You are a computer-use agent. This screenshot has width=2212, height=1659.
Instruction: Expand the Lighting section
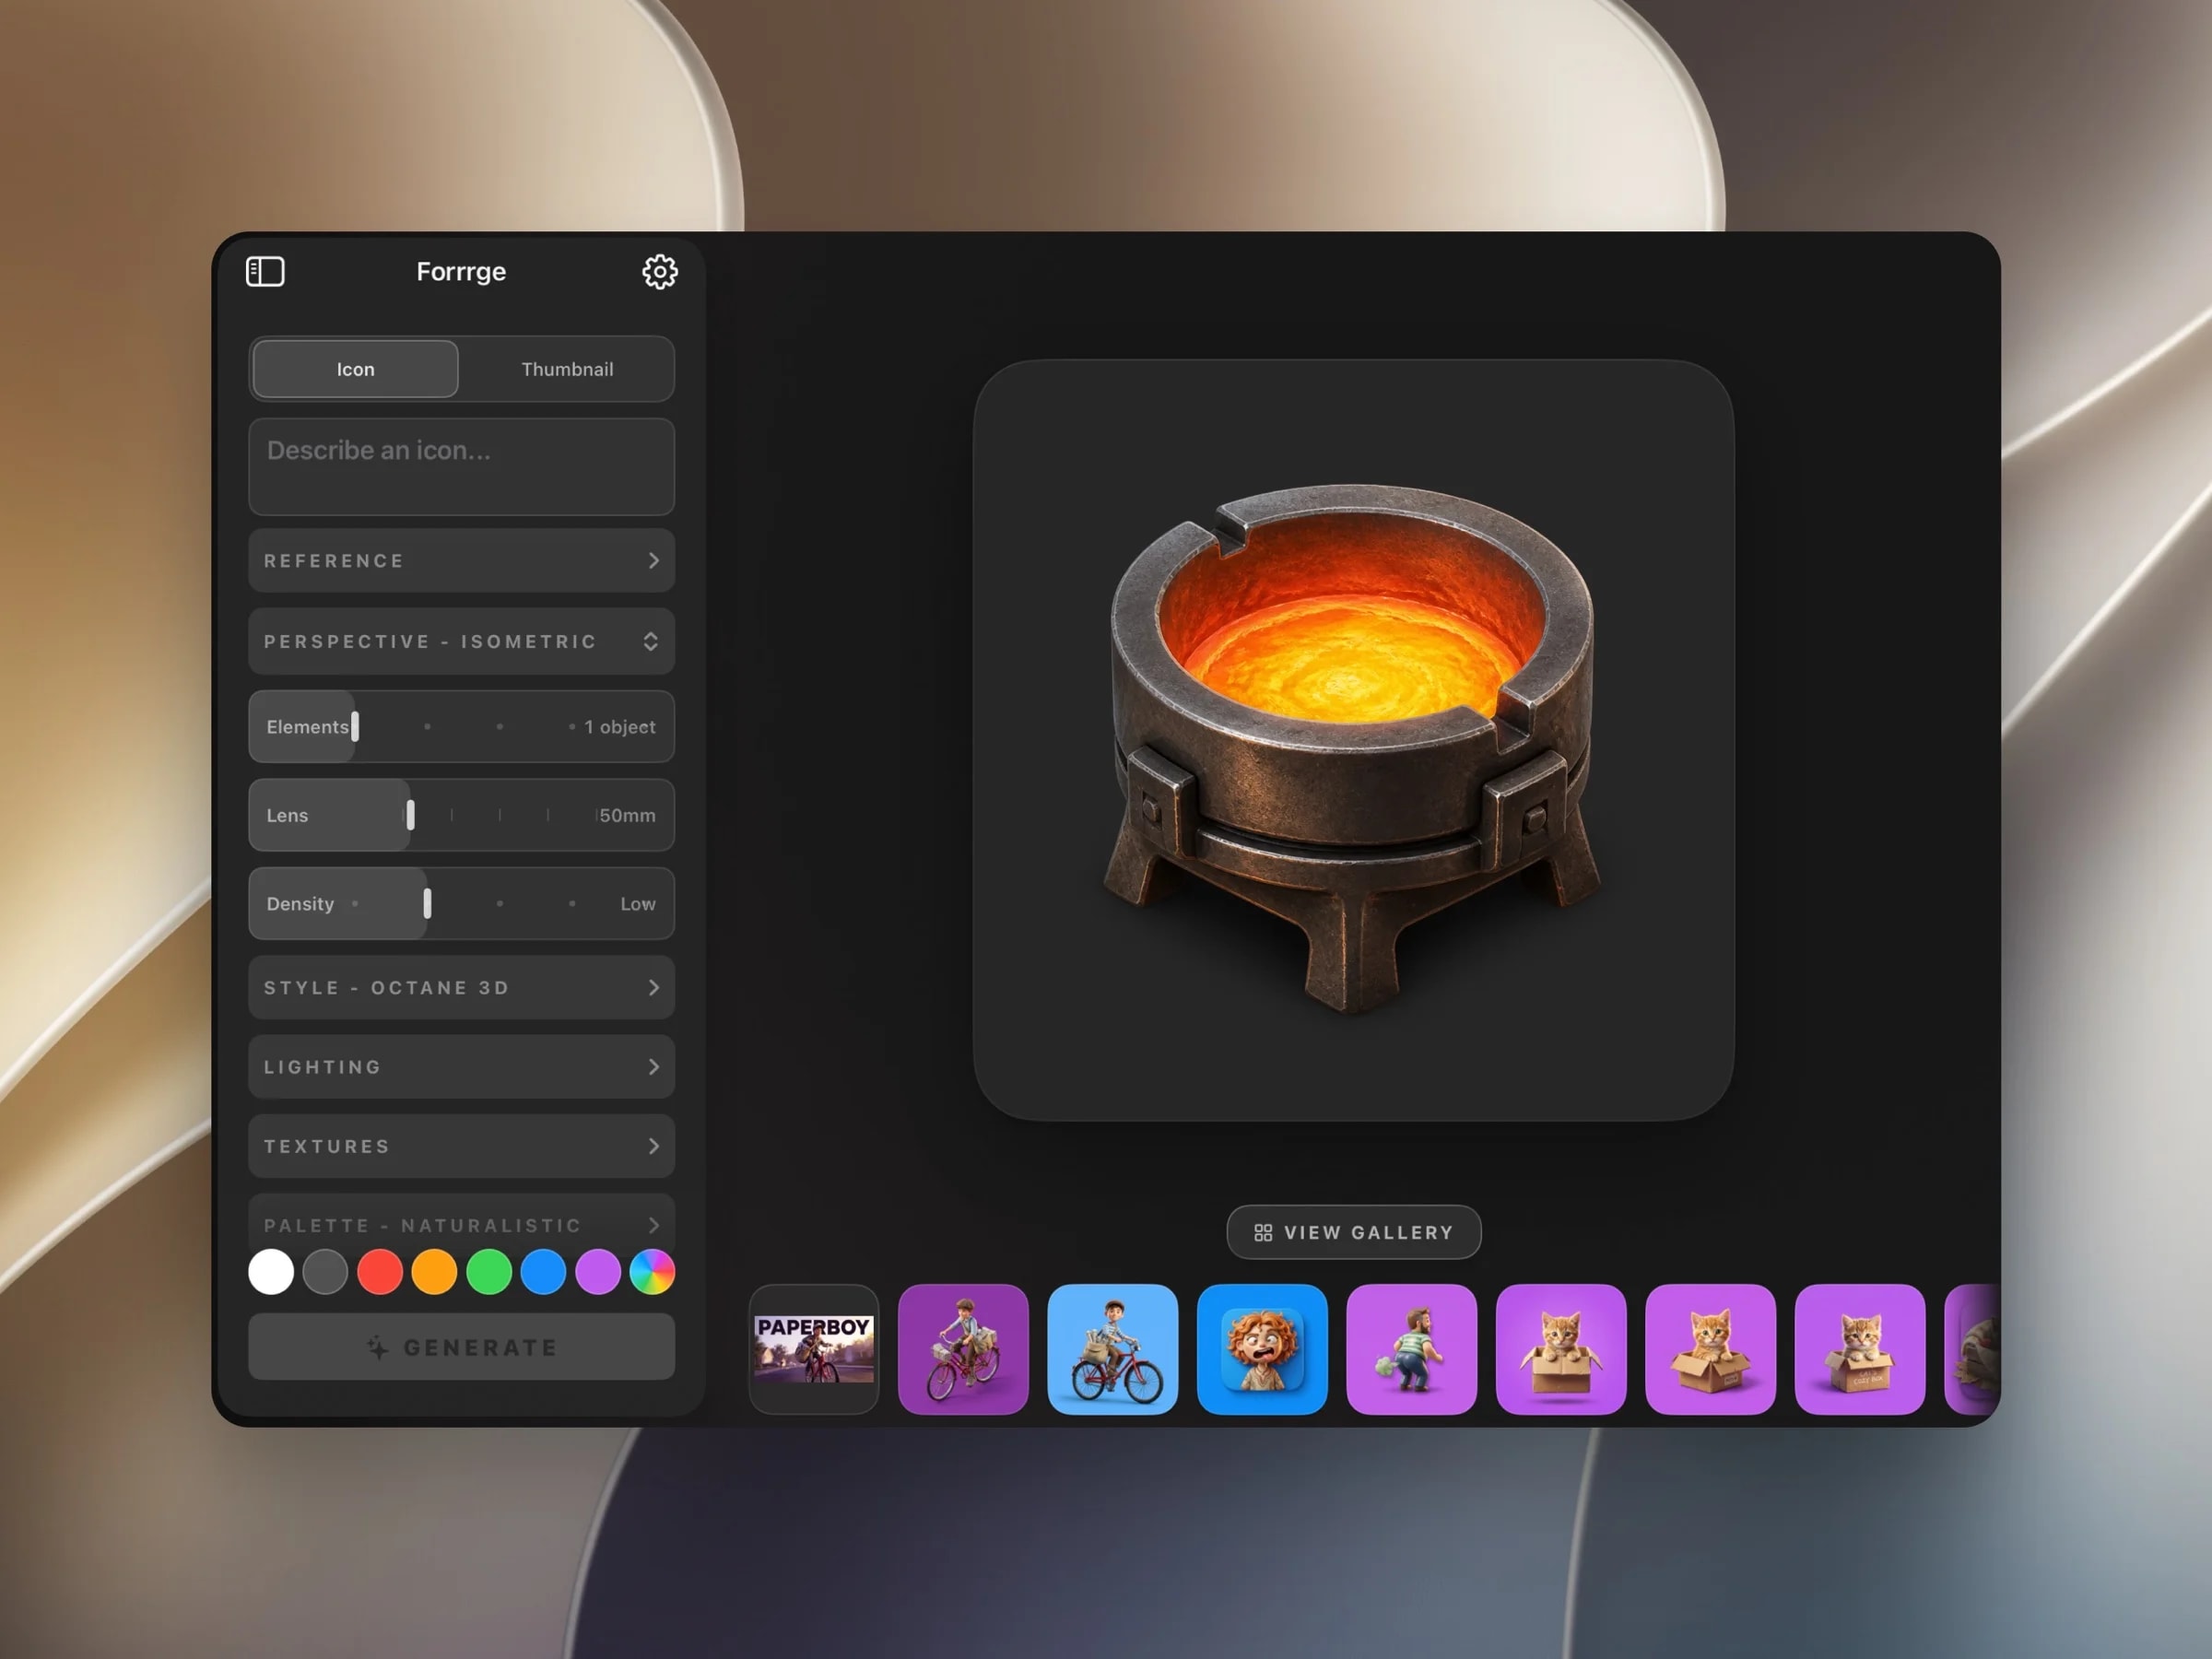pos(461,1066)
